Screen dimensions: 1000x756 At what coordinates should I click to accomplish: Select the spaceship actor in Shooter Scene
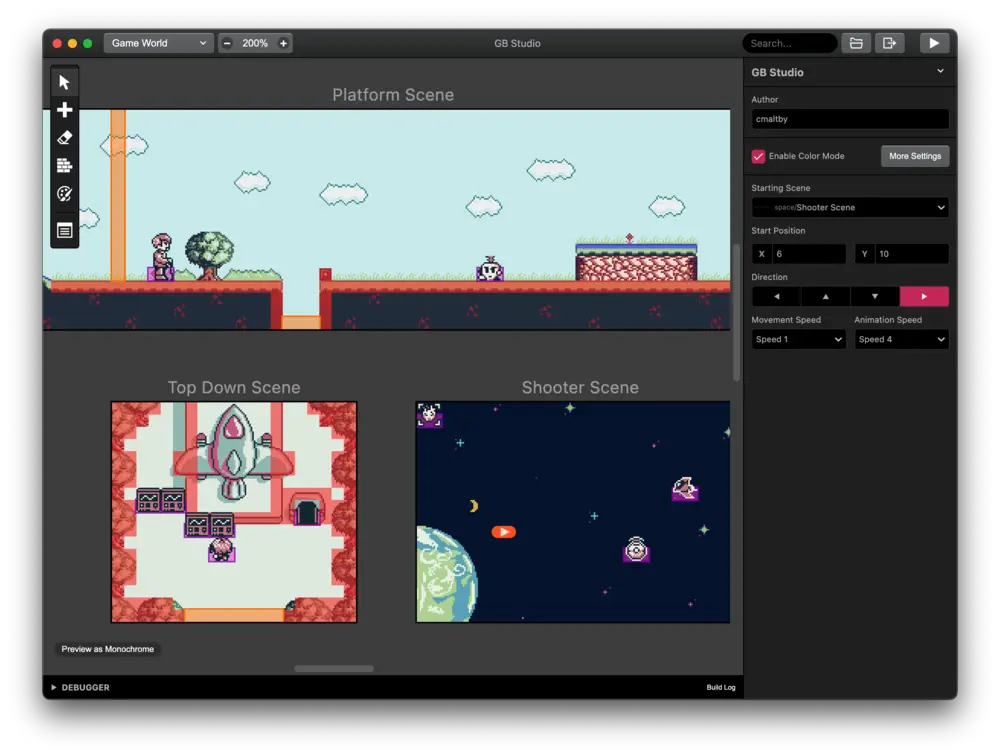pyautogui.click(x=685, y=489)
